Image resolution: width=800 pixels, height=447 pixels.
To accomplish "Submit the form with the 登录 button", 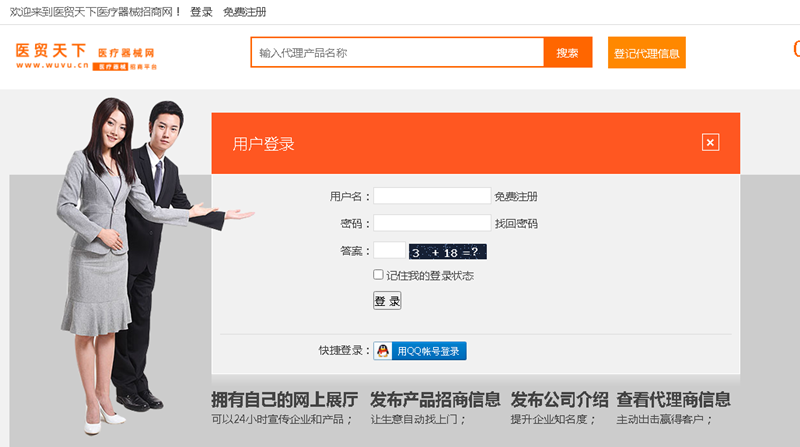I will click(387, 301).
